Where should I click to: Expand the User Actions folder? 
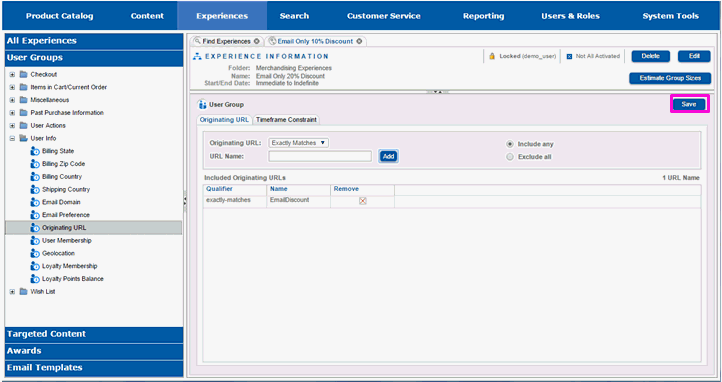(12, 126)
